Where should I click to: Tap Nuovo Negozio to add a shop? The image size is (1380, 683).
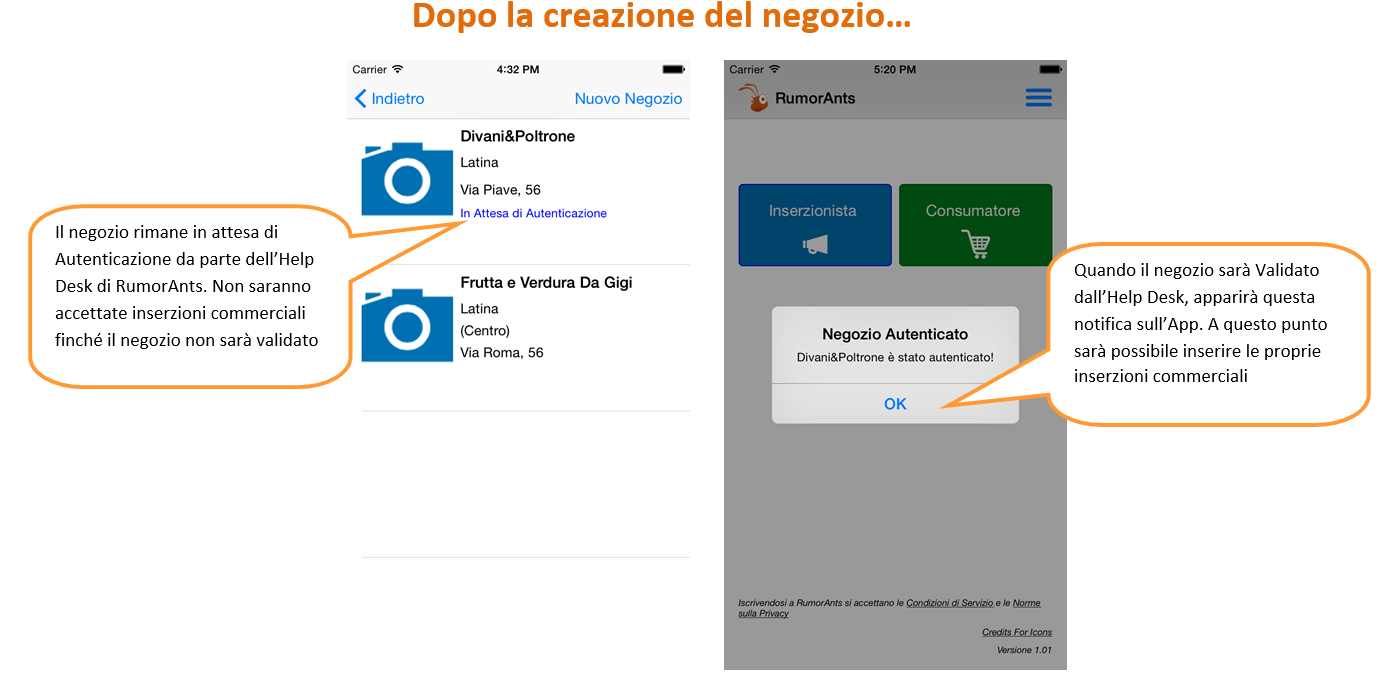pos(628,99)
